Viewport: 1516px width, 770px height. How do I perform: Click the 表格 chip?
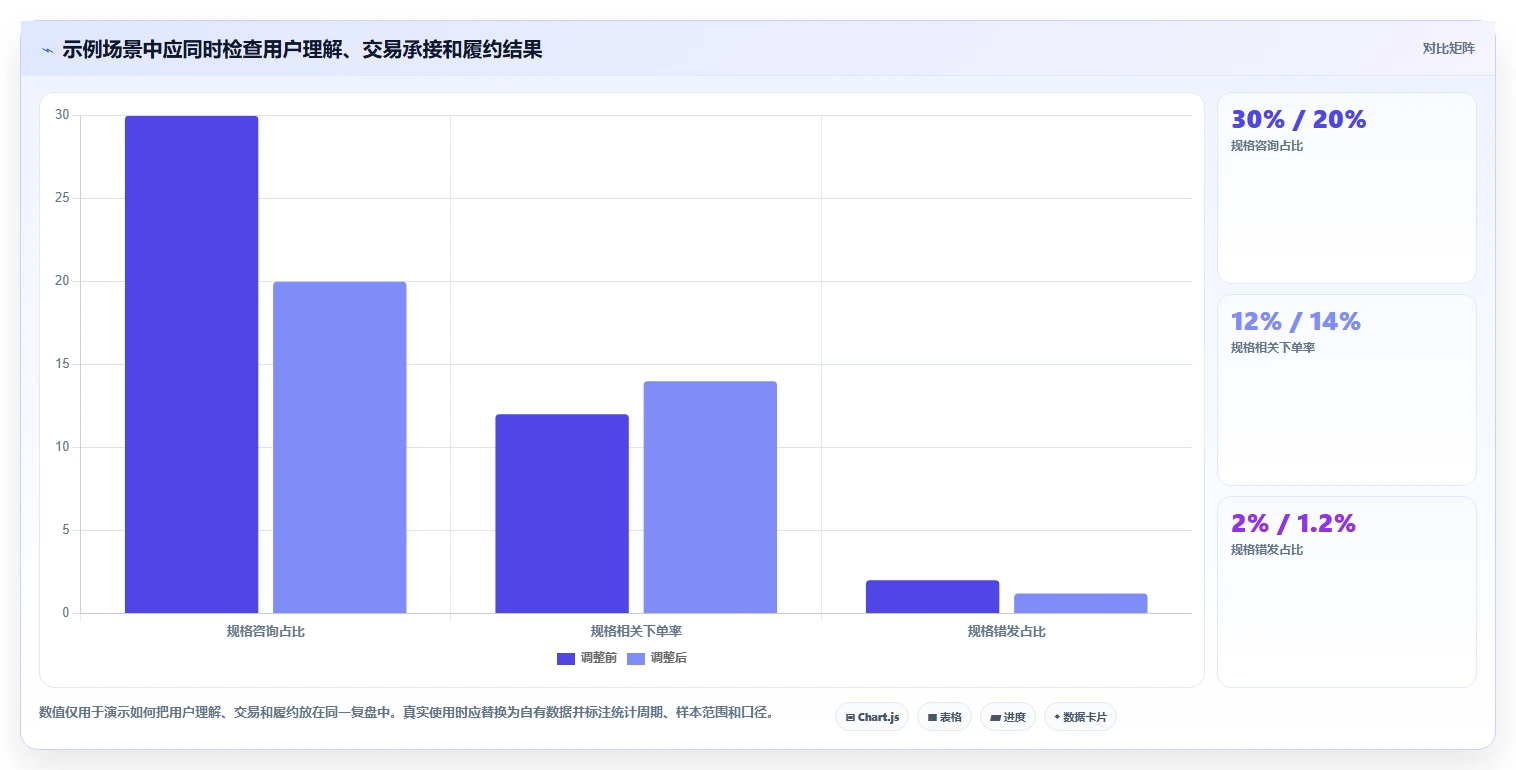tap(944, 717)
